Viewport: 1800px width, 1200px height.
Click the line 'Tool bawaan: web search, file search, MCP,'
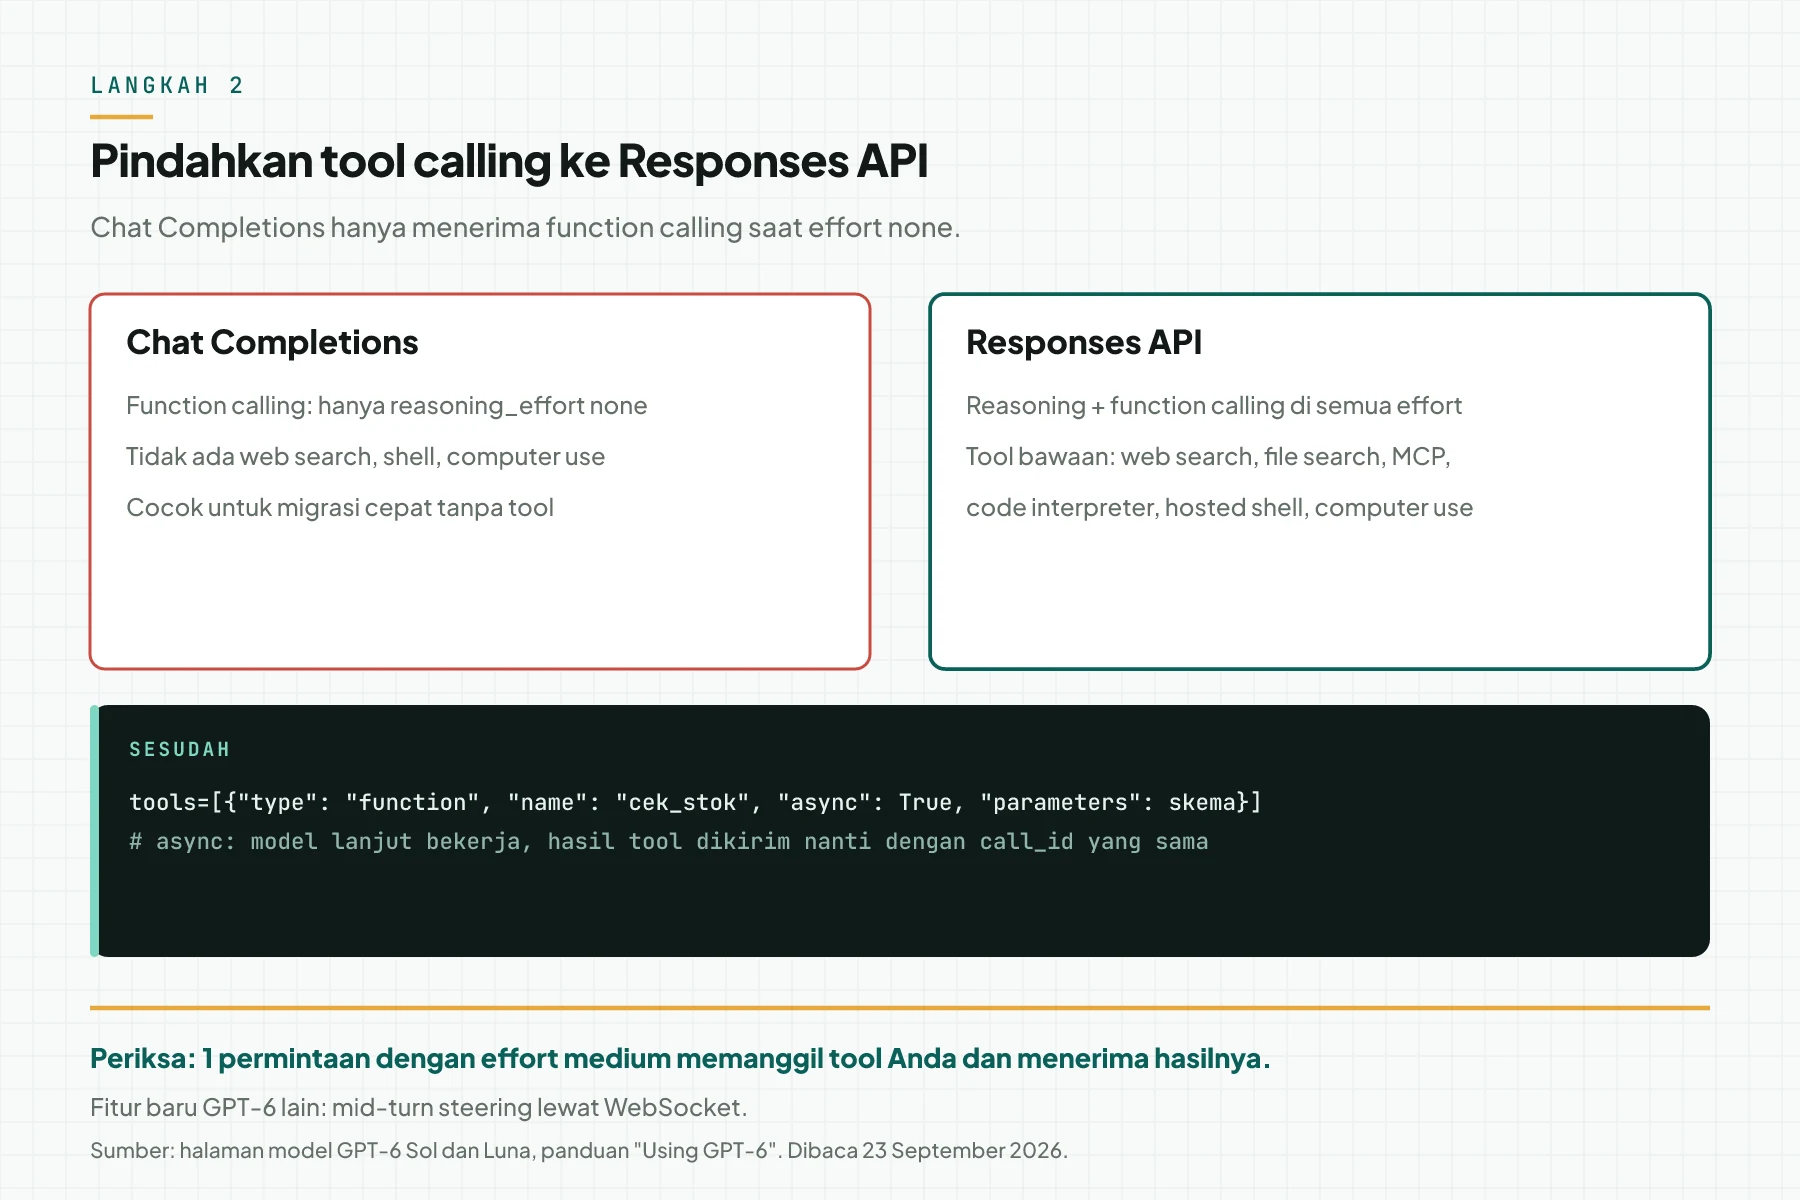click(x=1208, y=456)
